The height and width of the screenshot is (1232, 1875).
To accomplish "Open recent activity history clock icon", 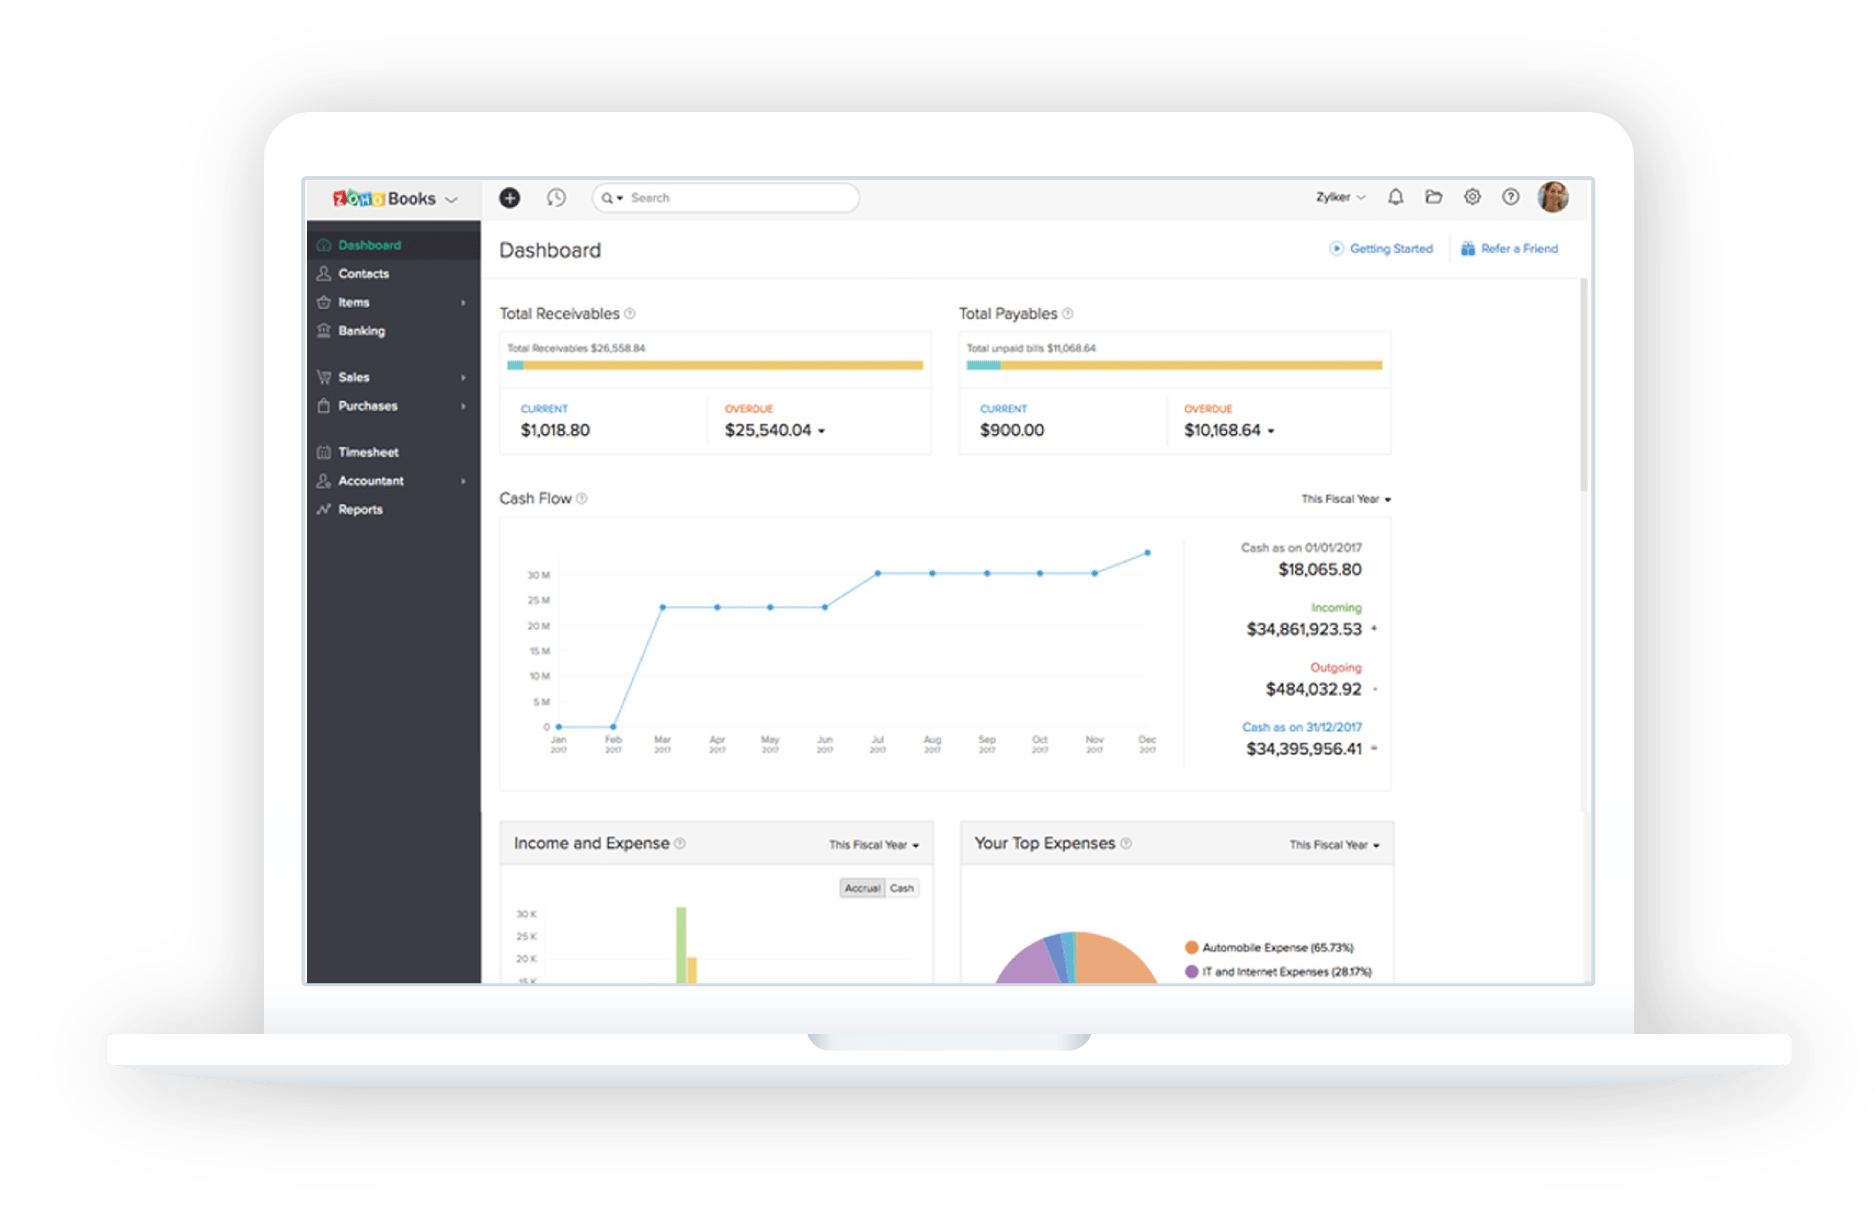I will tap(556, 198).
